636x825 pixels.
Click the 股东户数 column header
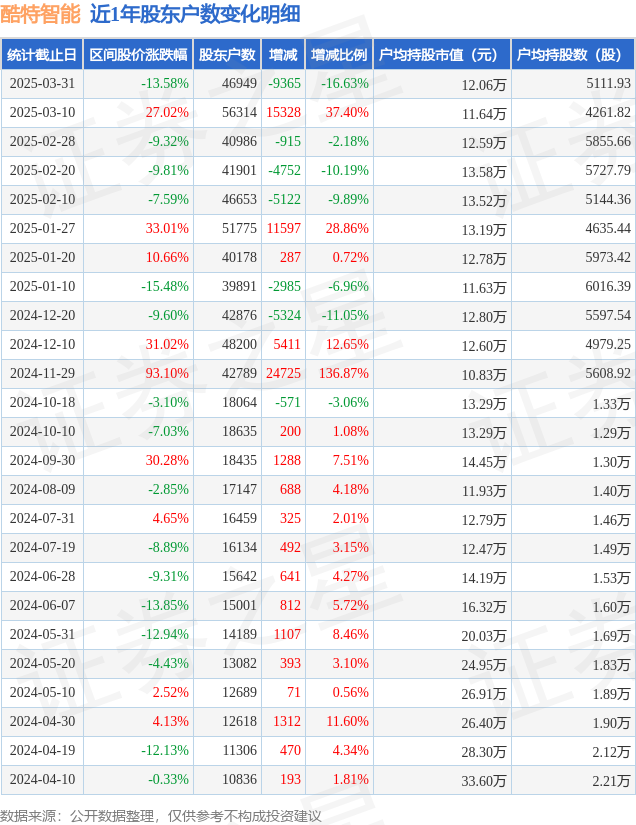coord(227,55)
